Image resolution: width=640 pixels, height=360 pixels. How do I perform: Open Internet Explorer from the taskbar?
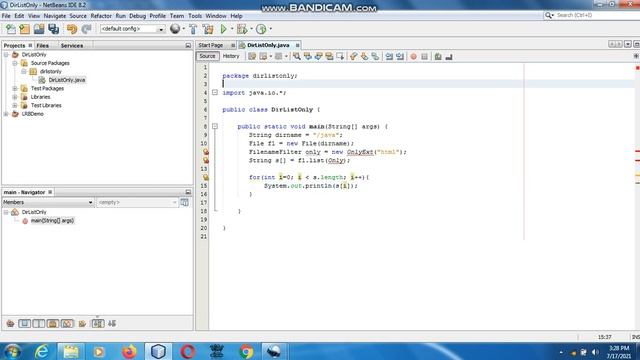point(42,351)
